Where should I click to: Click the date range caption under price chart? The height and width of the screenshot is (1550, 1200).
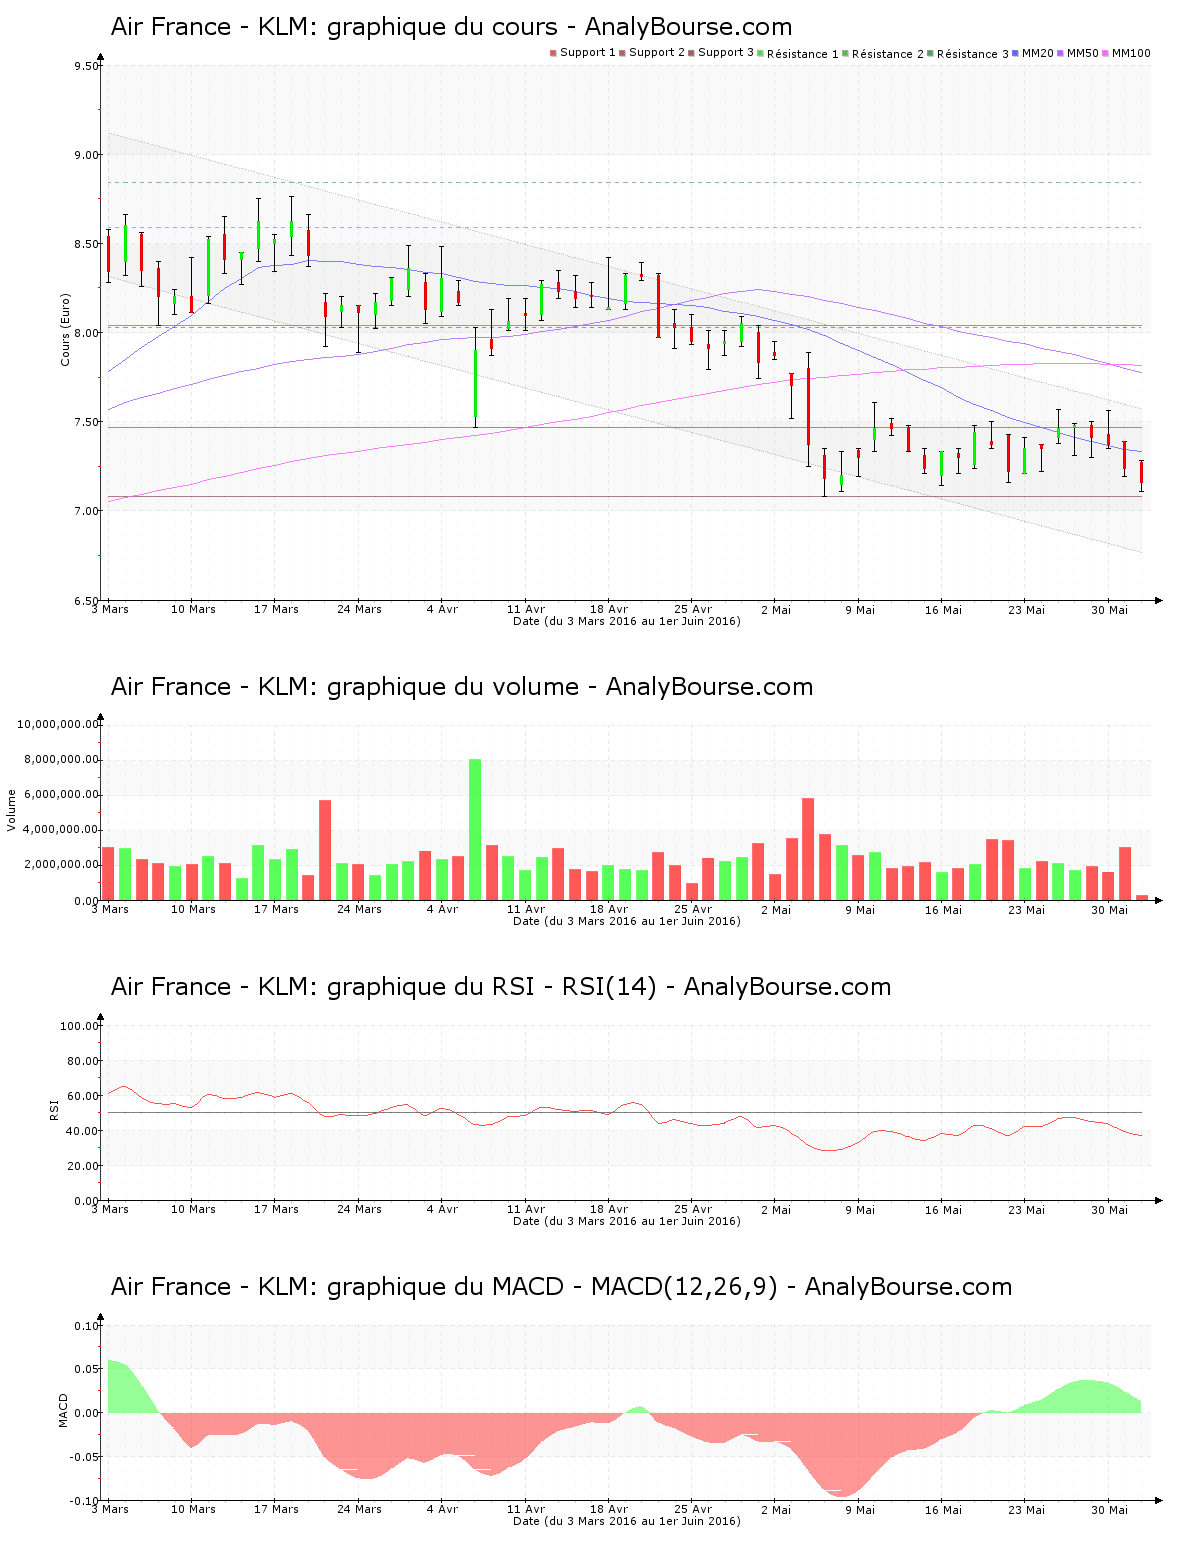(627, 621)
